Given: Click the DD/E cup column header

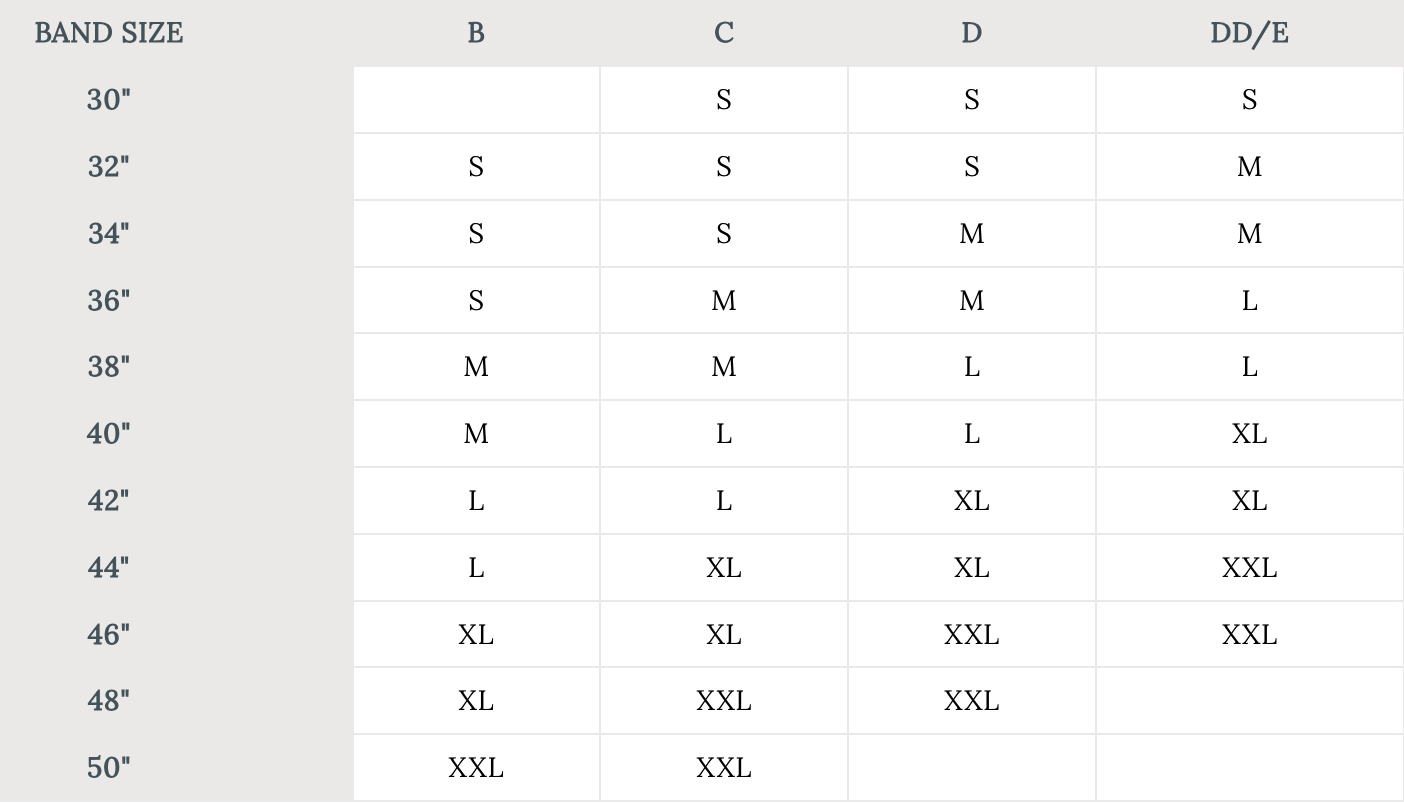Looking at the screenshot, I should (x=1249, y=33).
